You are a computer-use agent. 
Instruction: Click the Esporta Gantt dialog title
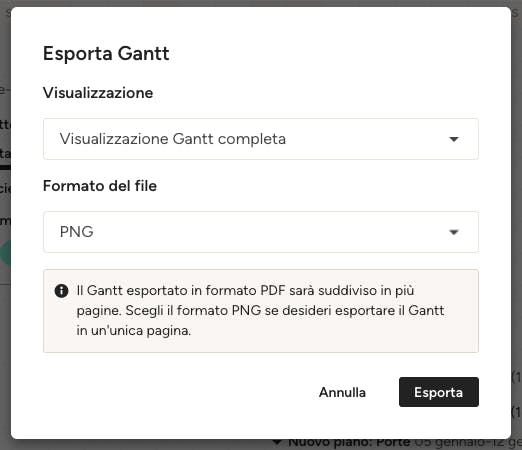point(106,53)
